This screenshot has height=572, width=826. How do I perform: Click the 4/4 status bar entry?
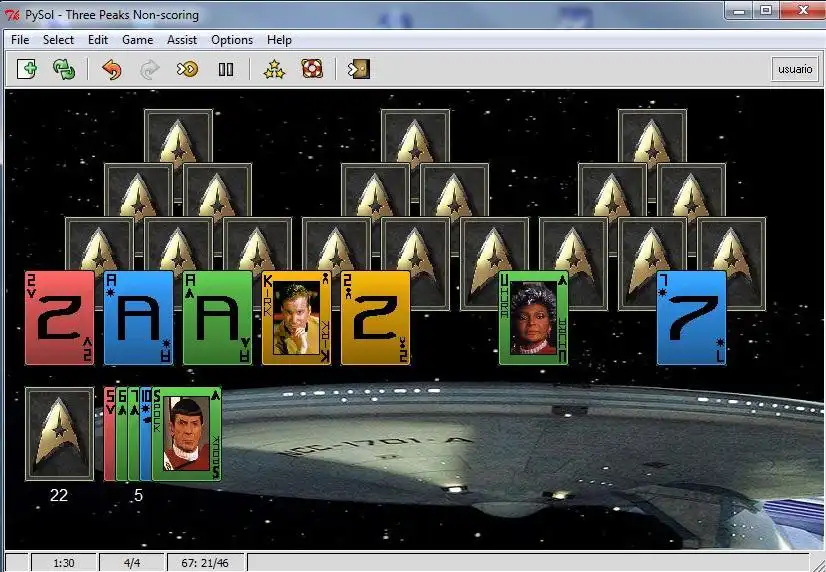[132, 563]
